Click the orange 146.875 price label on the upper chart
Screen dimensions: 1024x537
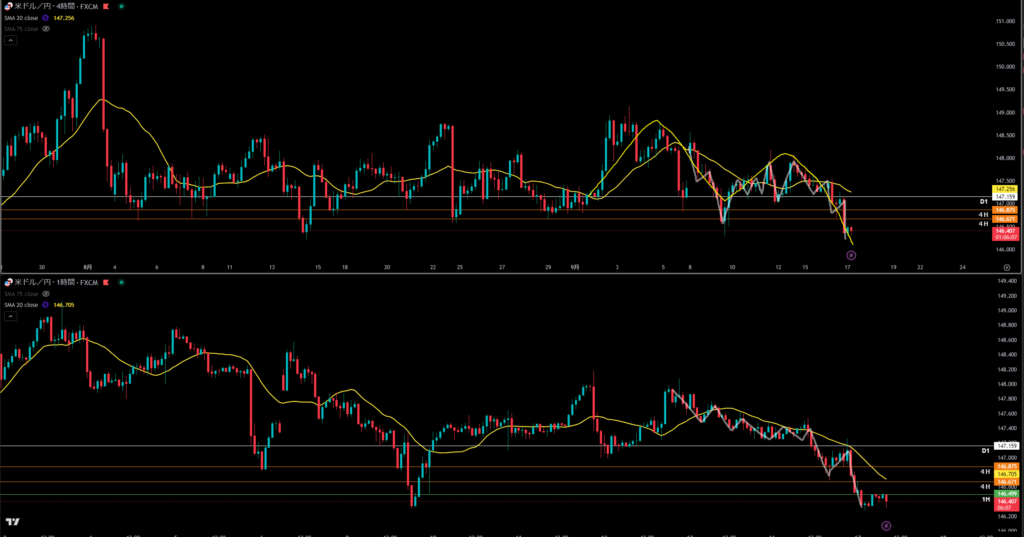point(1004,211)
